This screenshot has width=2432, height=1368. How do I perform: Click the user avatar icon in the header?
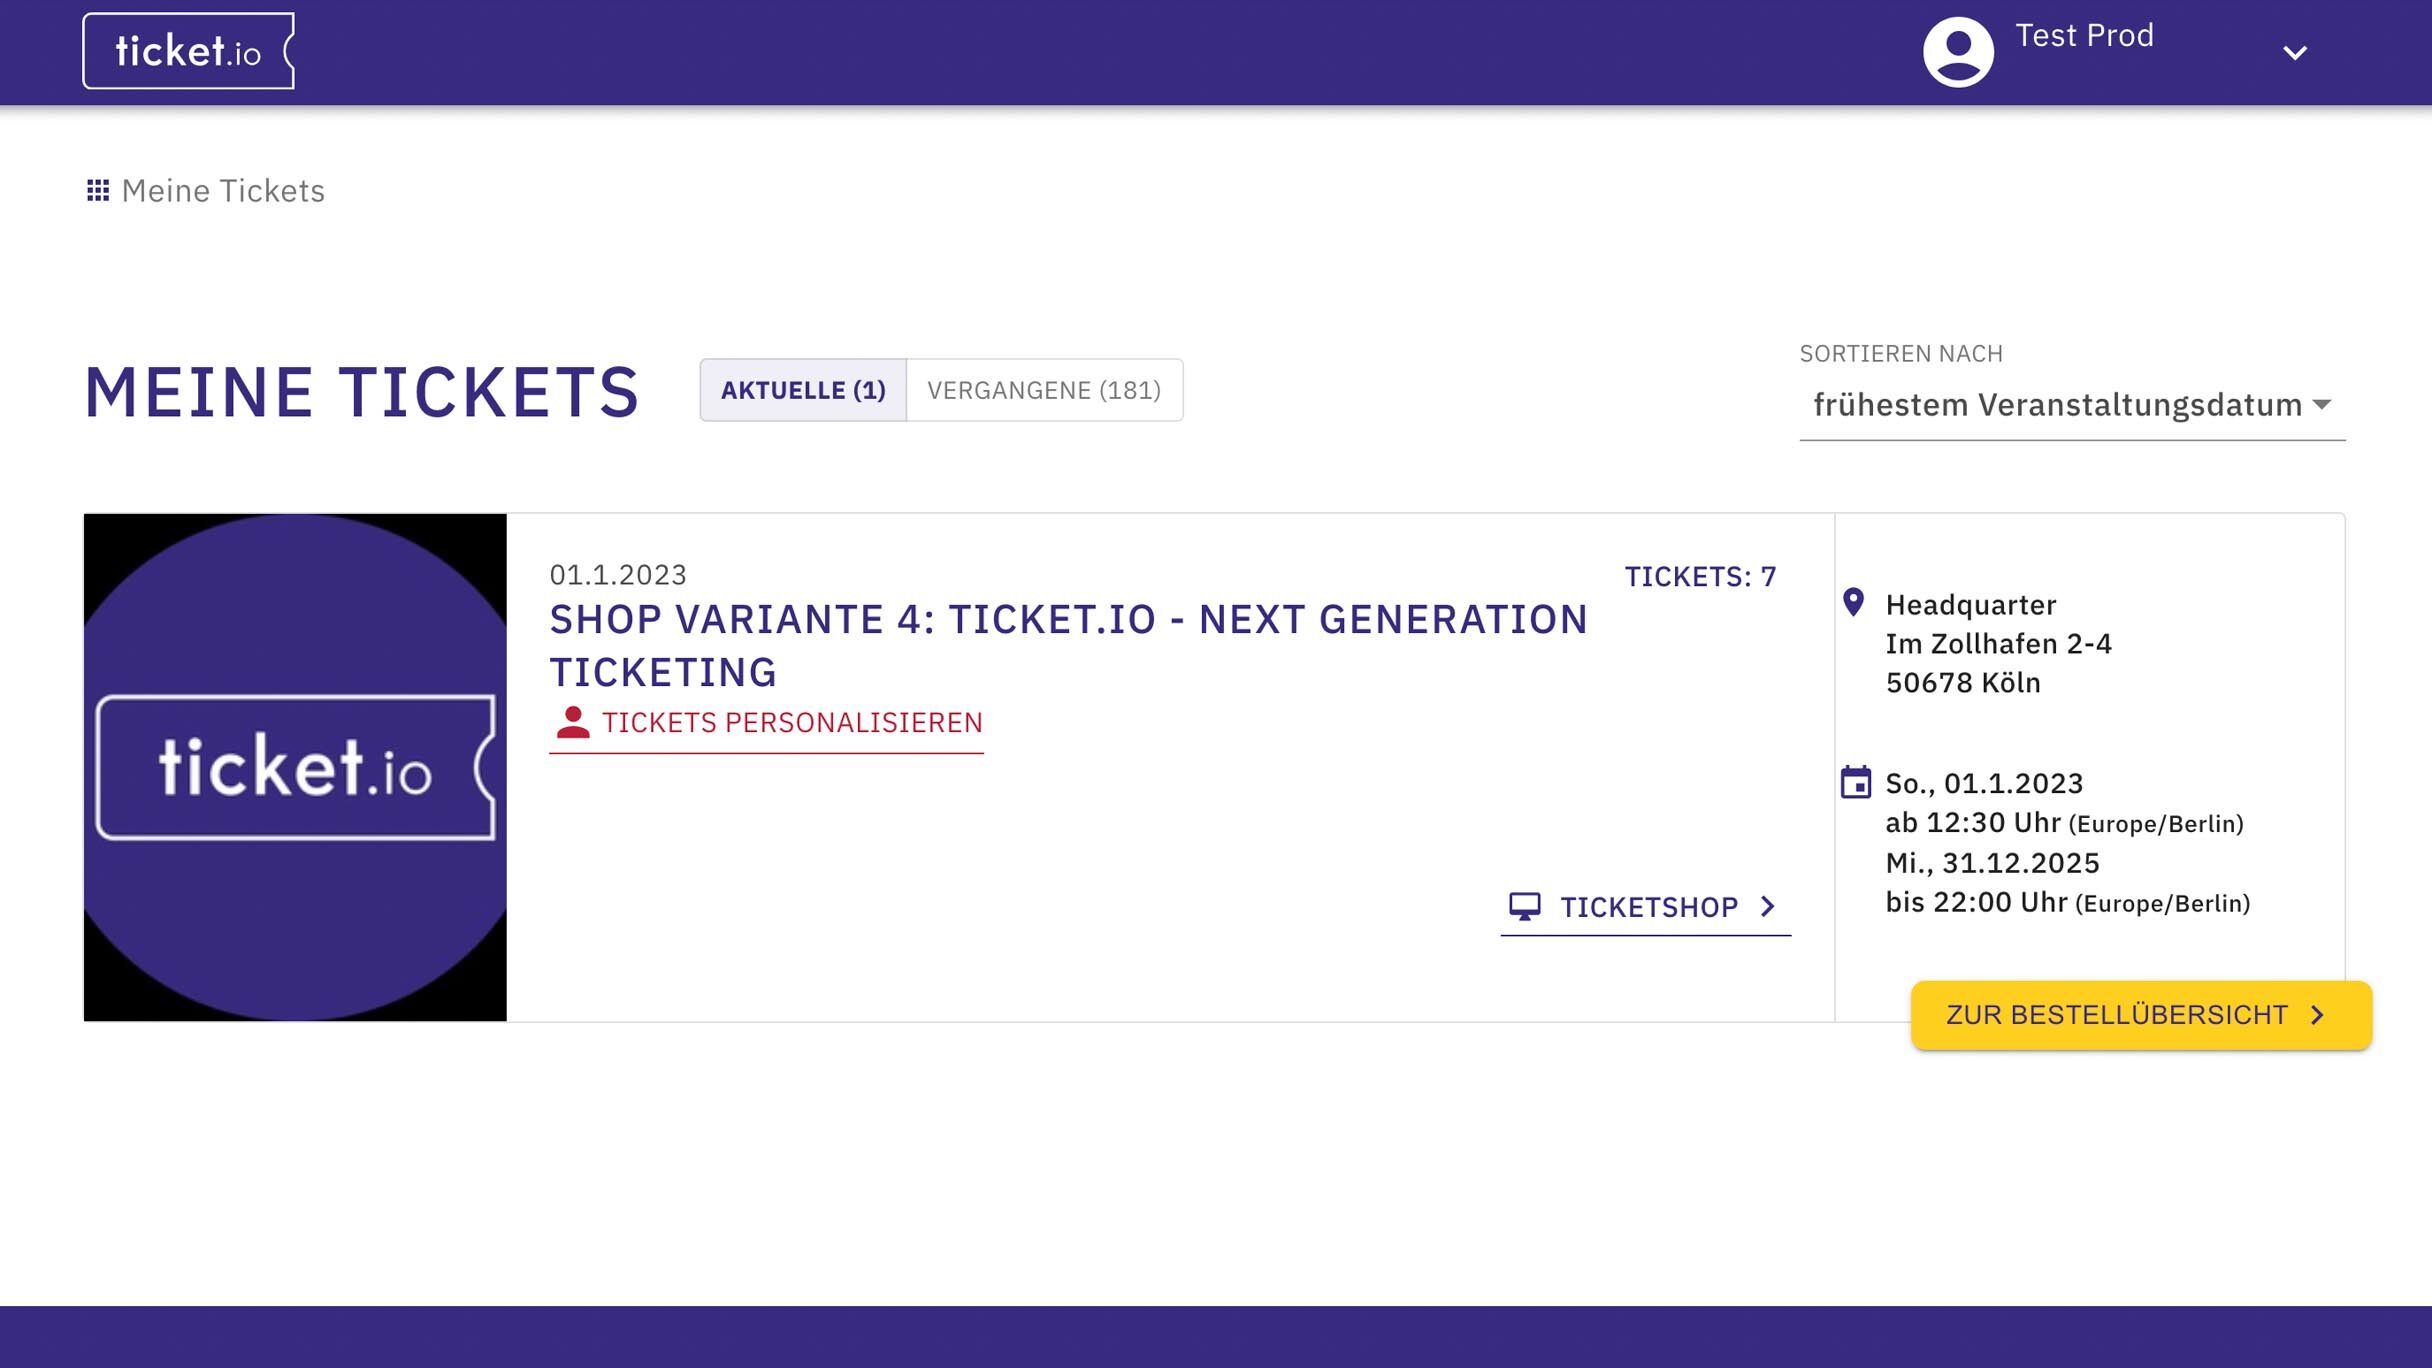click(x=1957, y=50)
